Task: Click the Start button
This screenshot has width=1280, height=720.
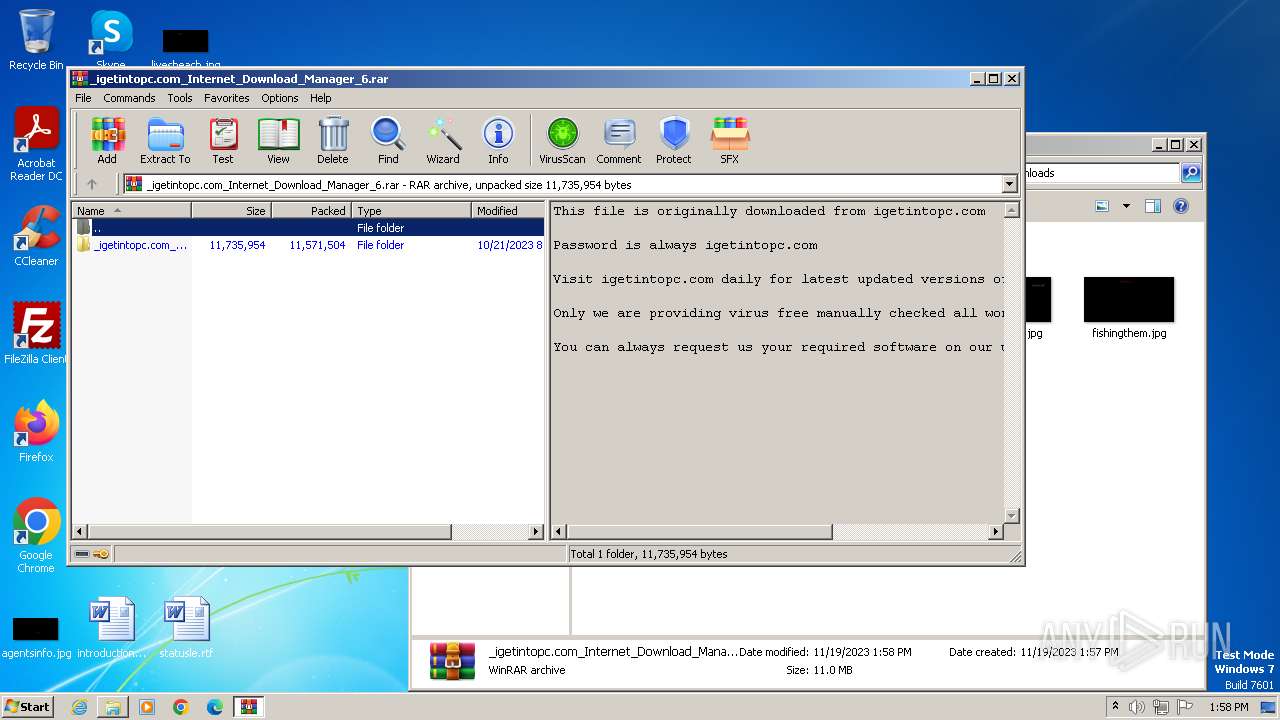Action: point(28,707)
